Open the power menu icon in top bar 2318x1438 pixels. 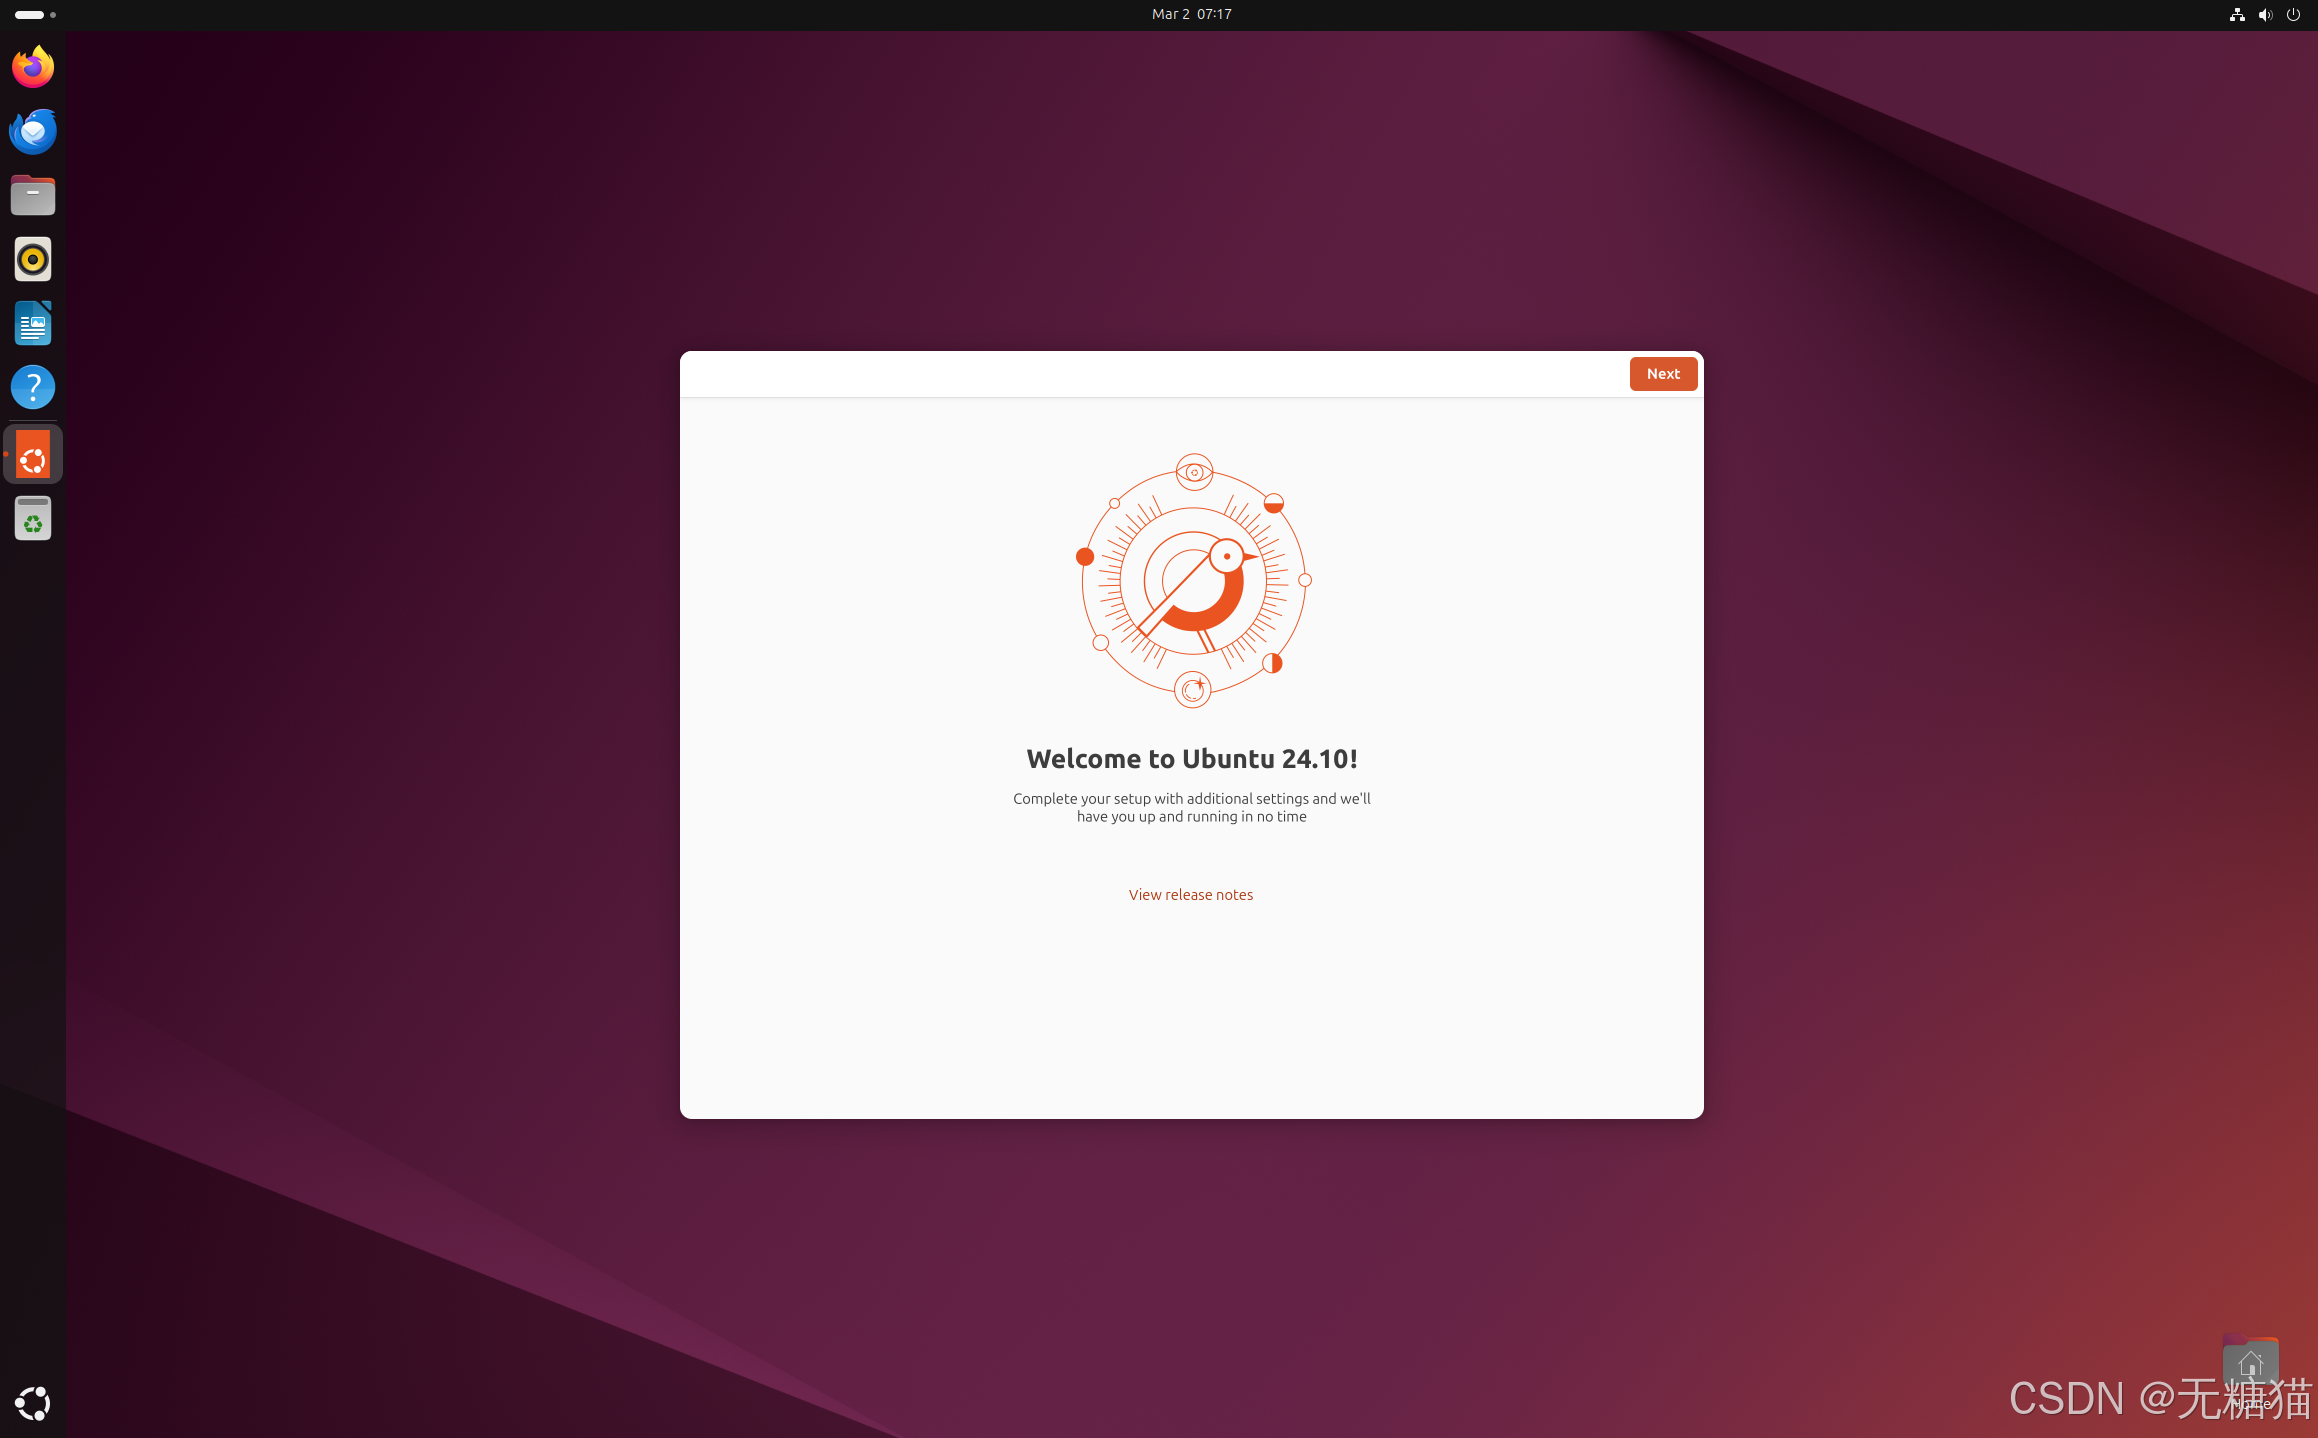(x=2293, y=15)
